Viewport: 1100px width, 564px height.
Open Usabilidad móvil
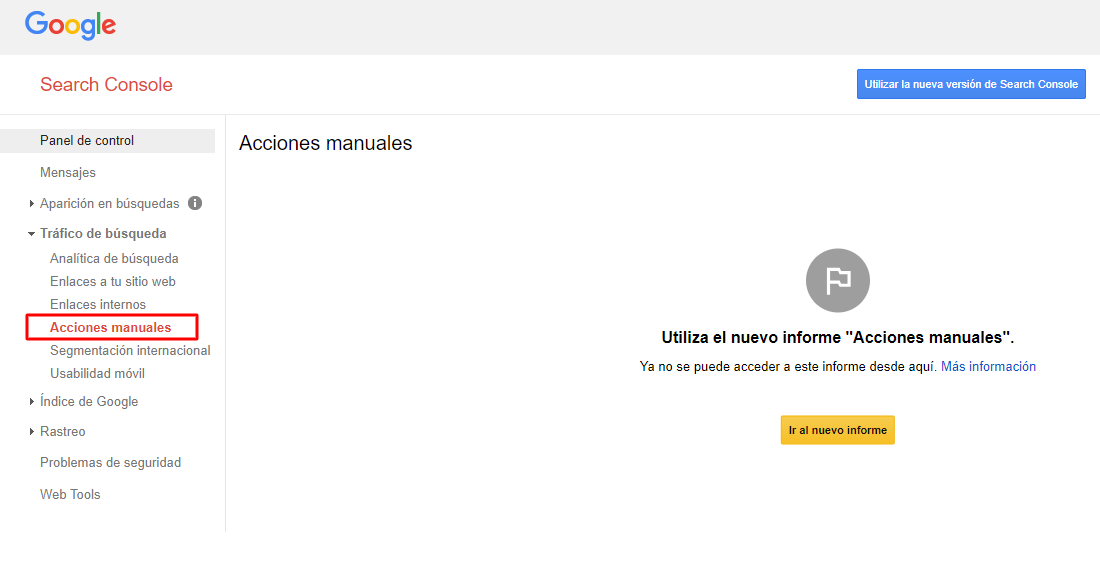[98, 374]
